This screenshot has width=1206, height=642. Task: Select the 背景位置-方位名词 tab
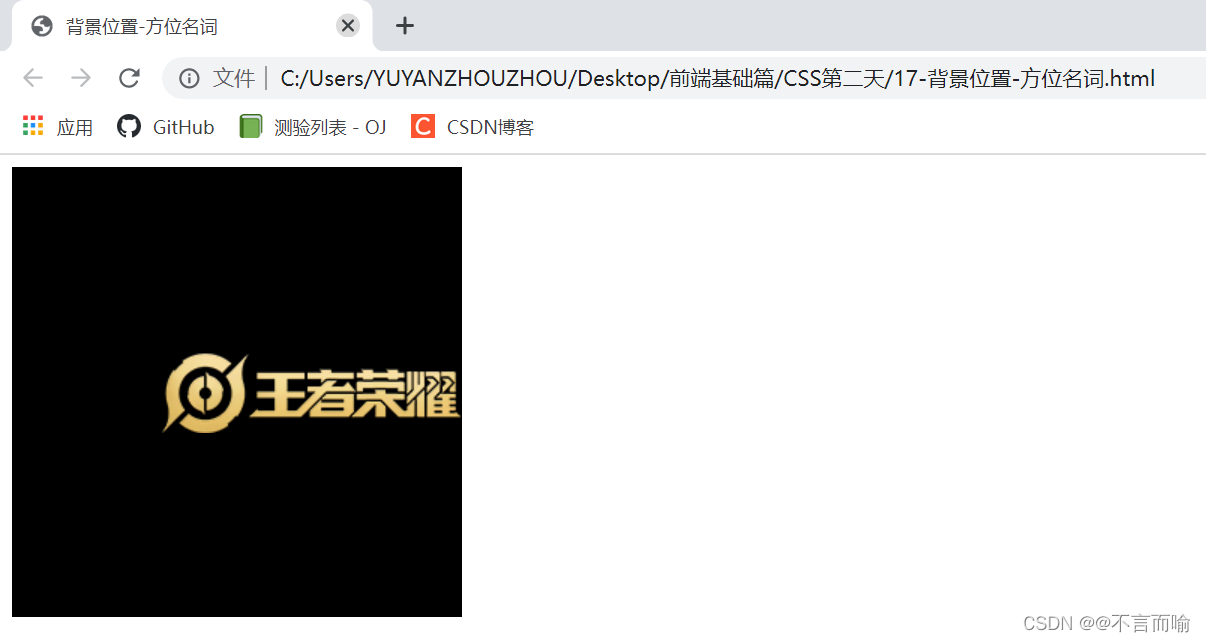pyautogui.click(x=192, y=26)
